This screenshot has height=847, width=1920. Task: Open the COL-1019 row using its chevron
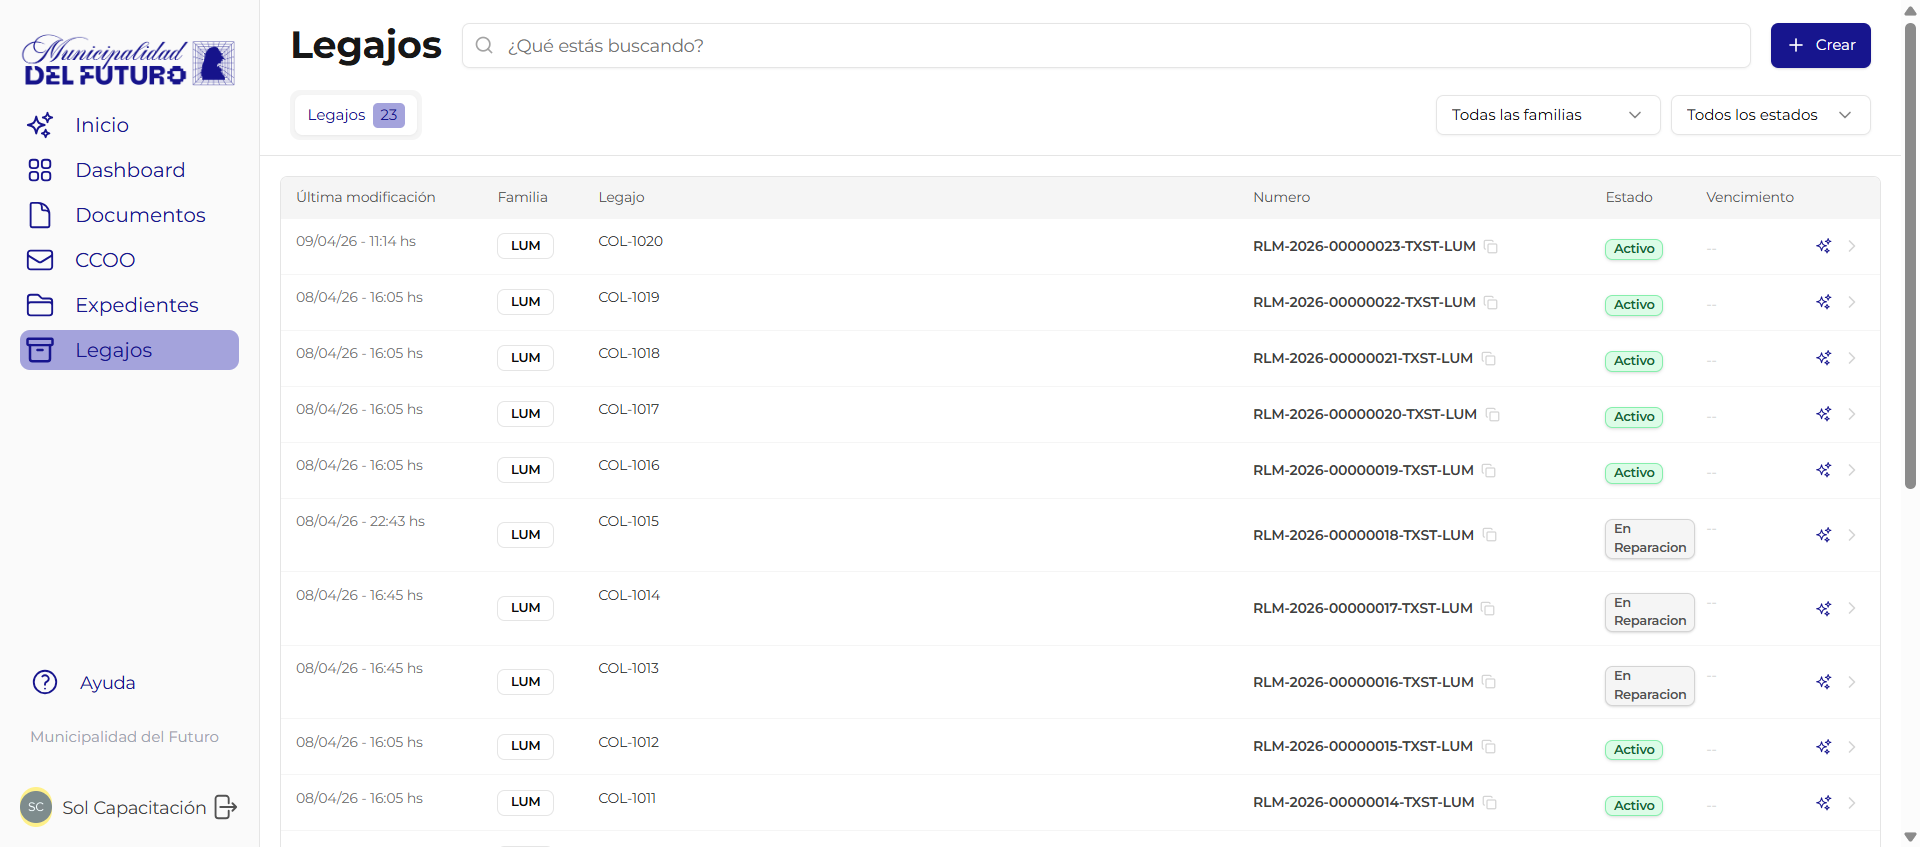[1852, 302]
